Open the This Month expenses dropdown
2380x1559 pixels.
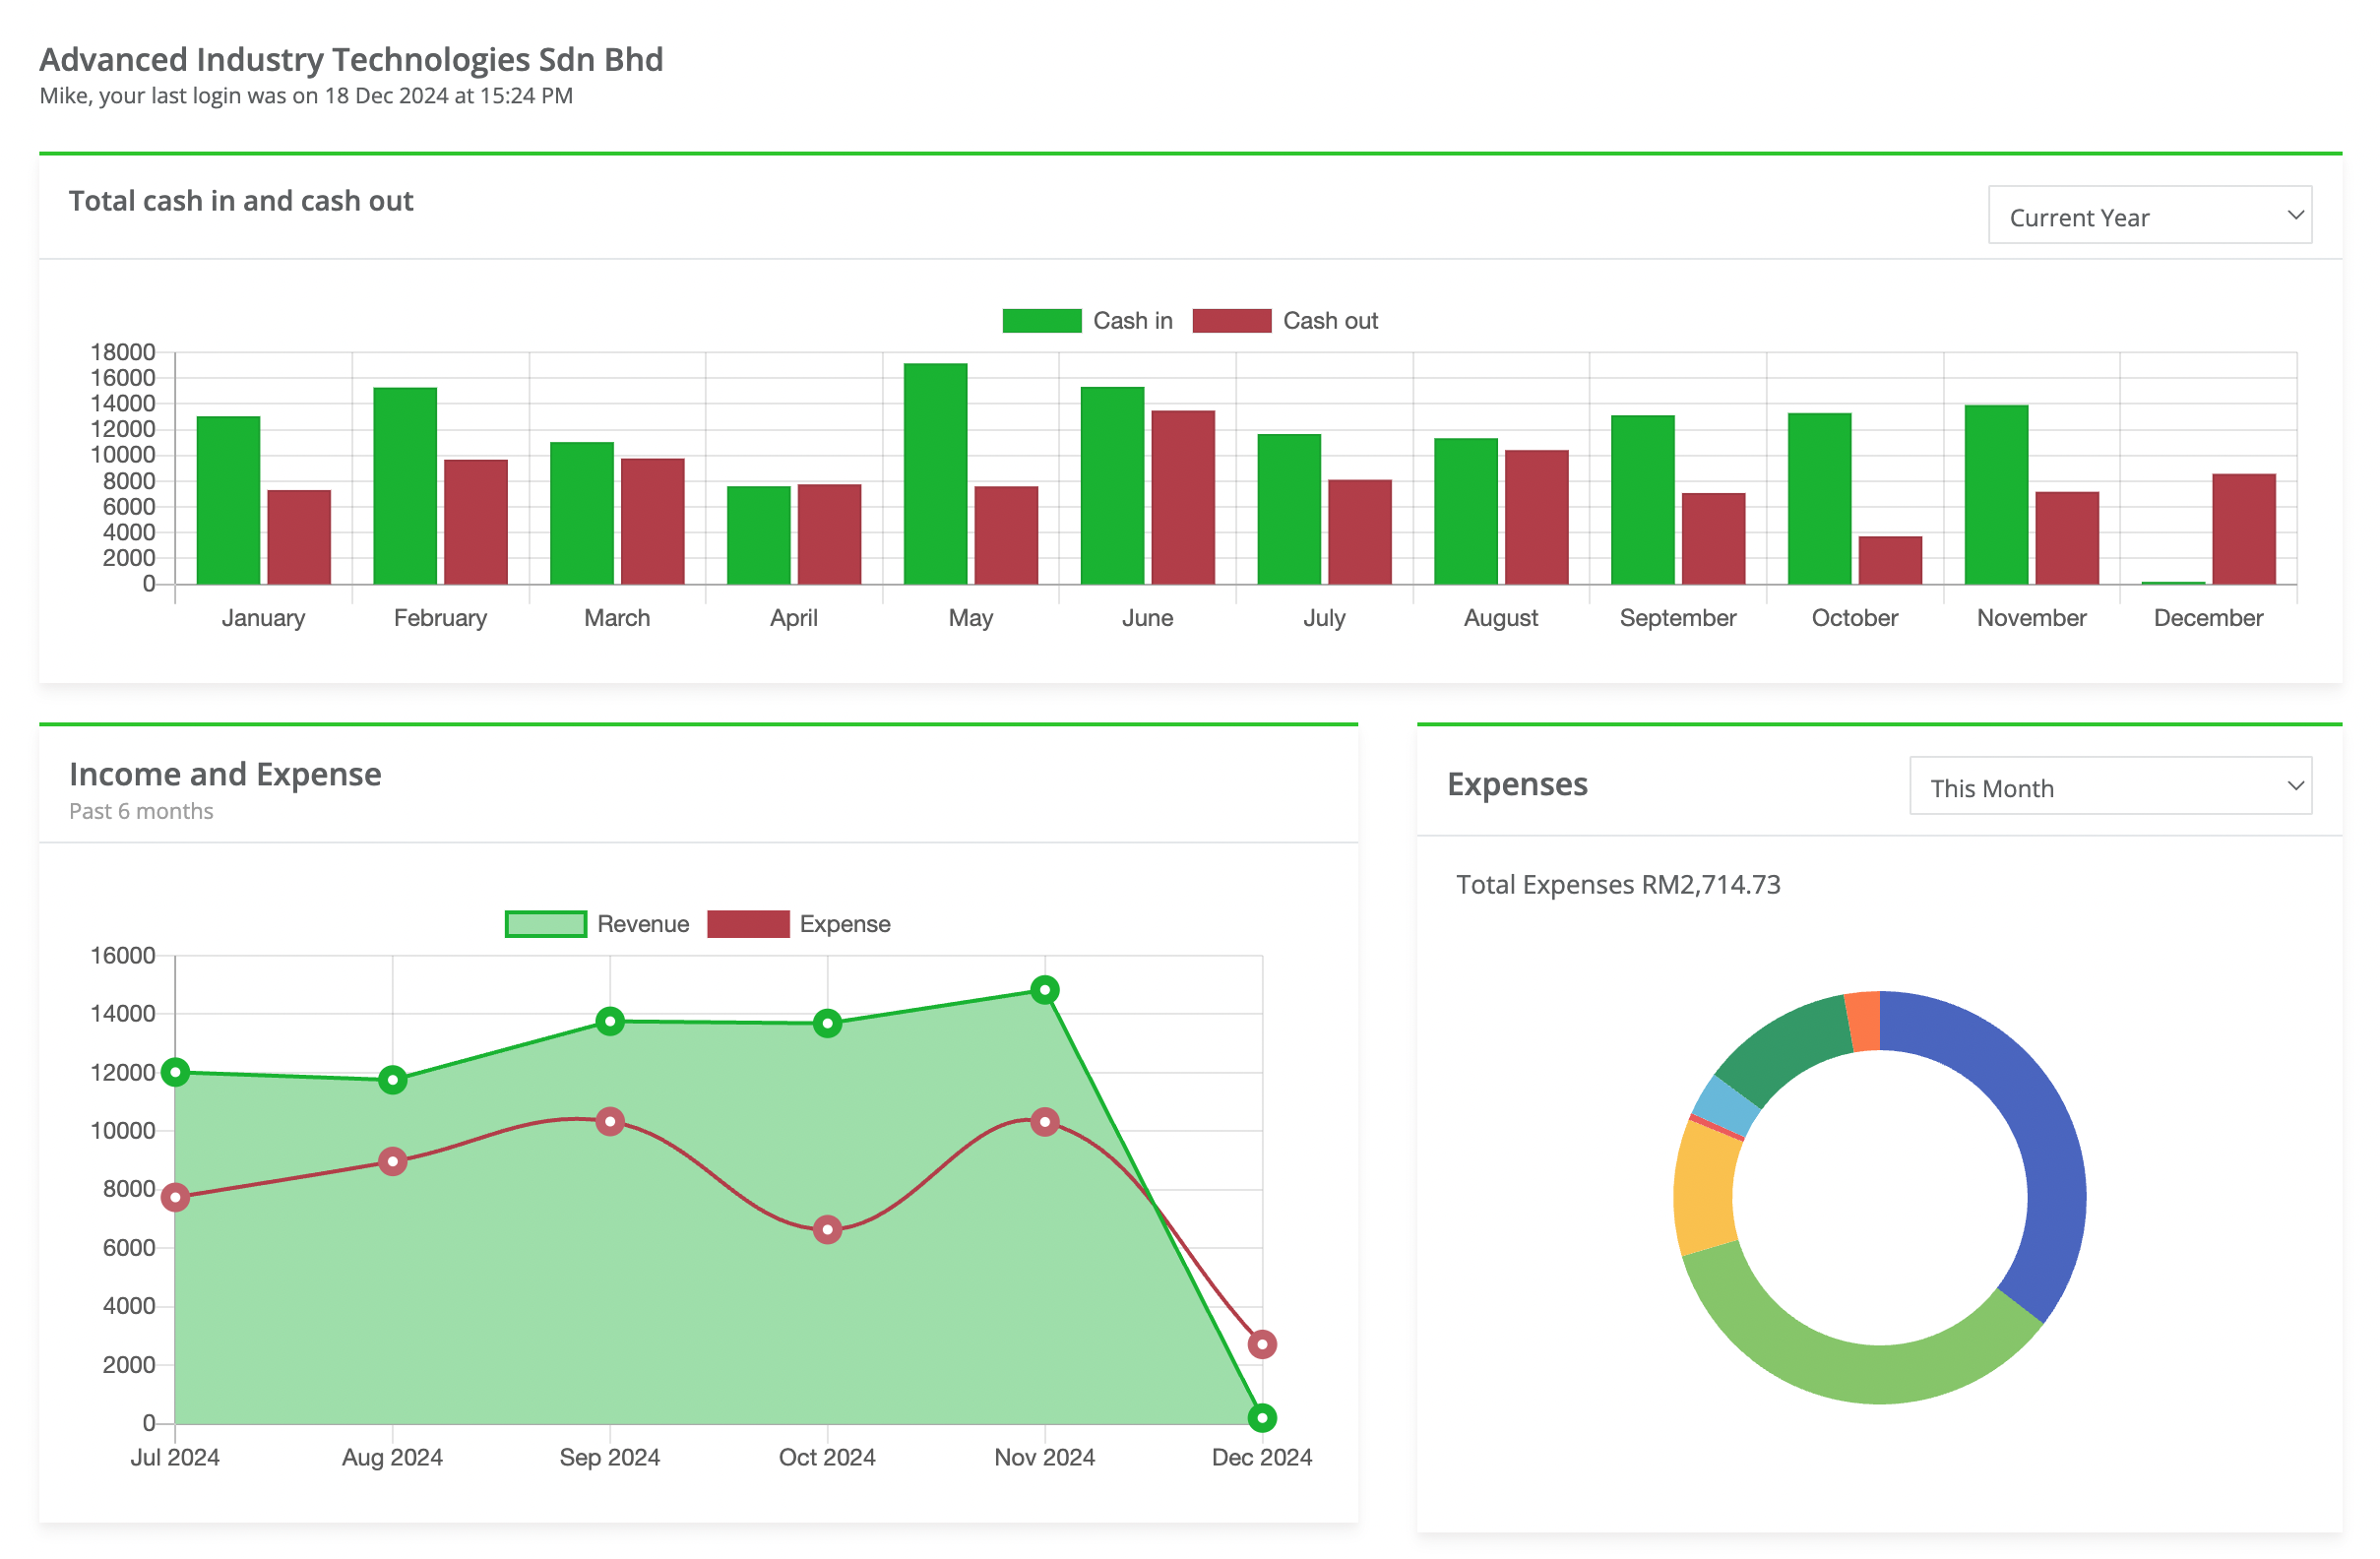click(x=2110, y=787)
